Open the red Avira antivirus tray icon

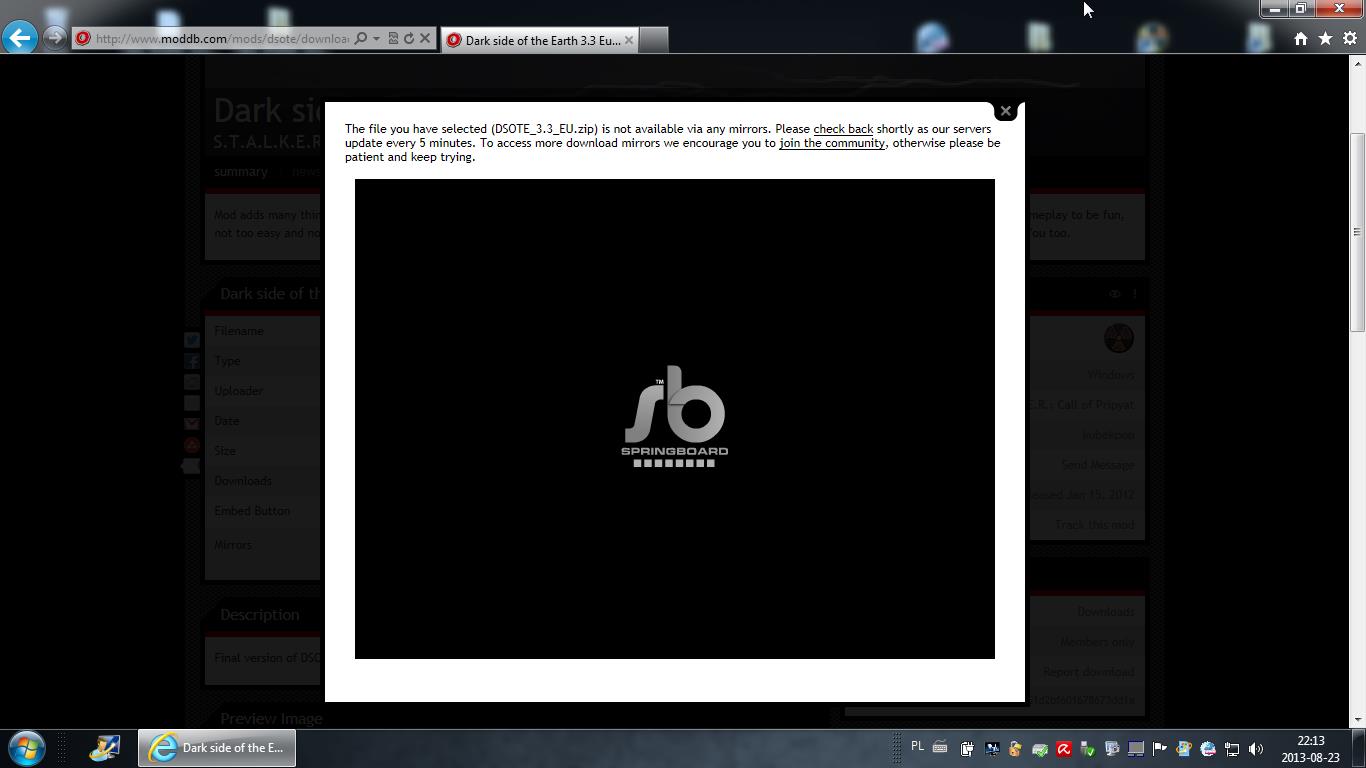tap(1063, 748)
